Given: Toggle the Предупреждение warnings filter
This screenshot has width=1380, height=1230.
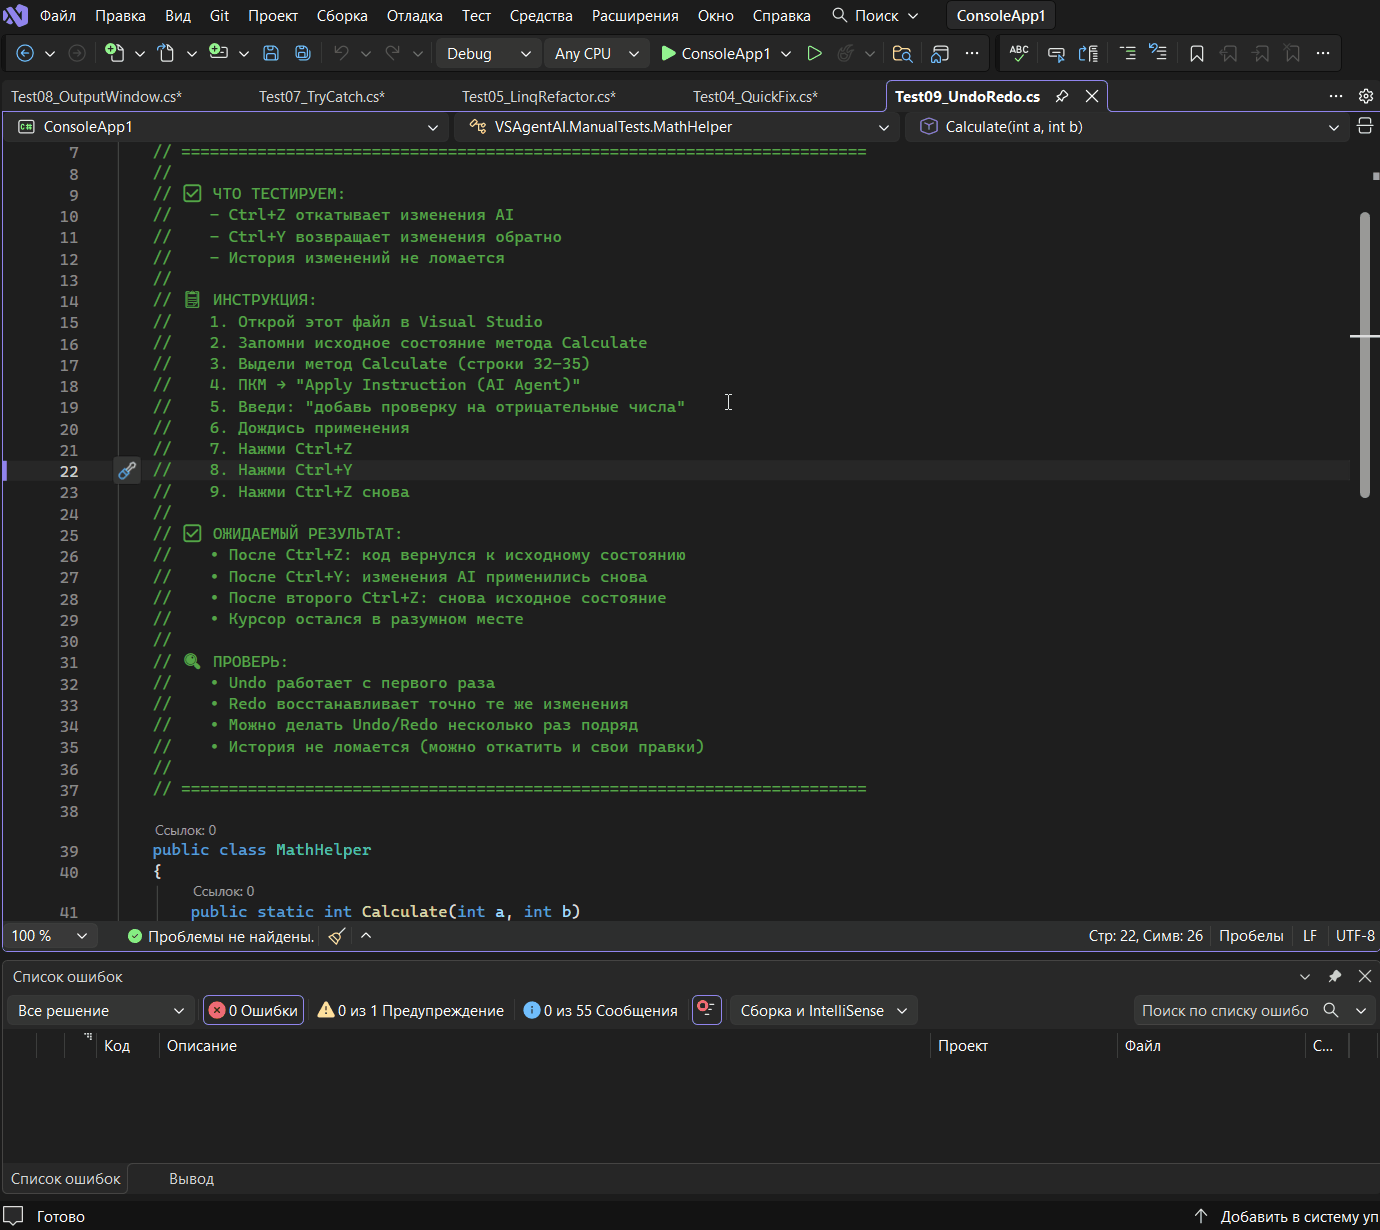Looking at the screenshot, I should (x=410, y=1010).
